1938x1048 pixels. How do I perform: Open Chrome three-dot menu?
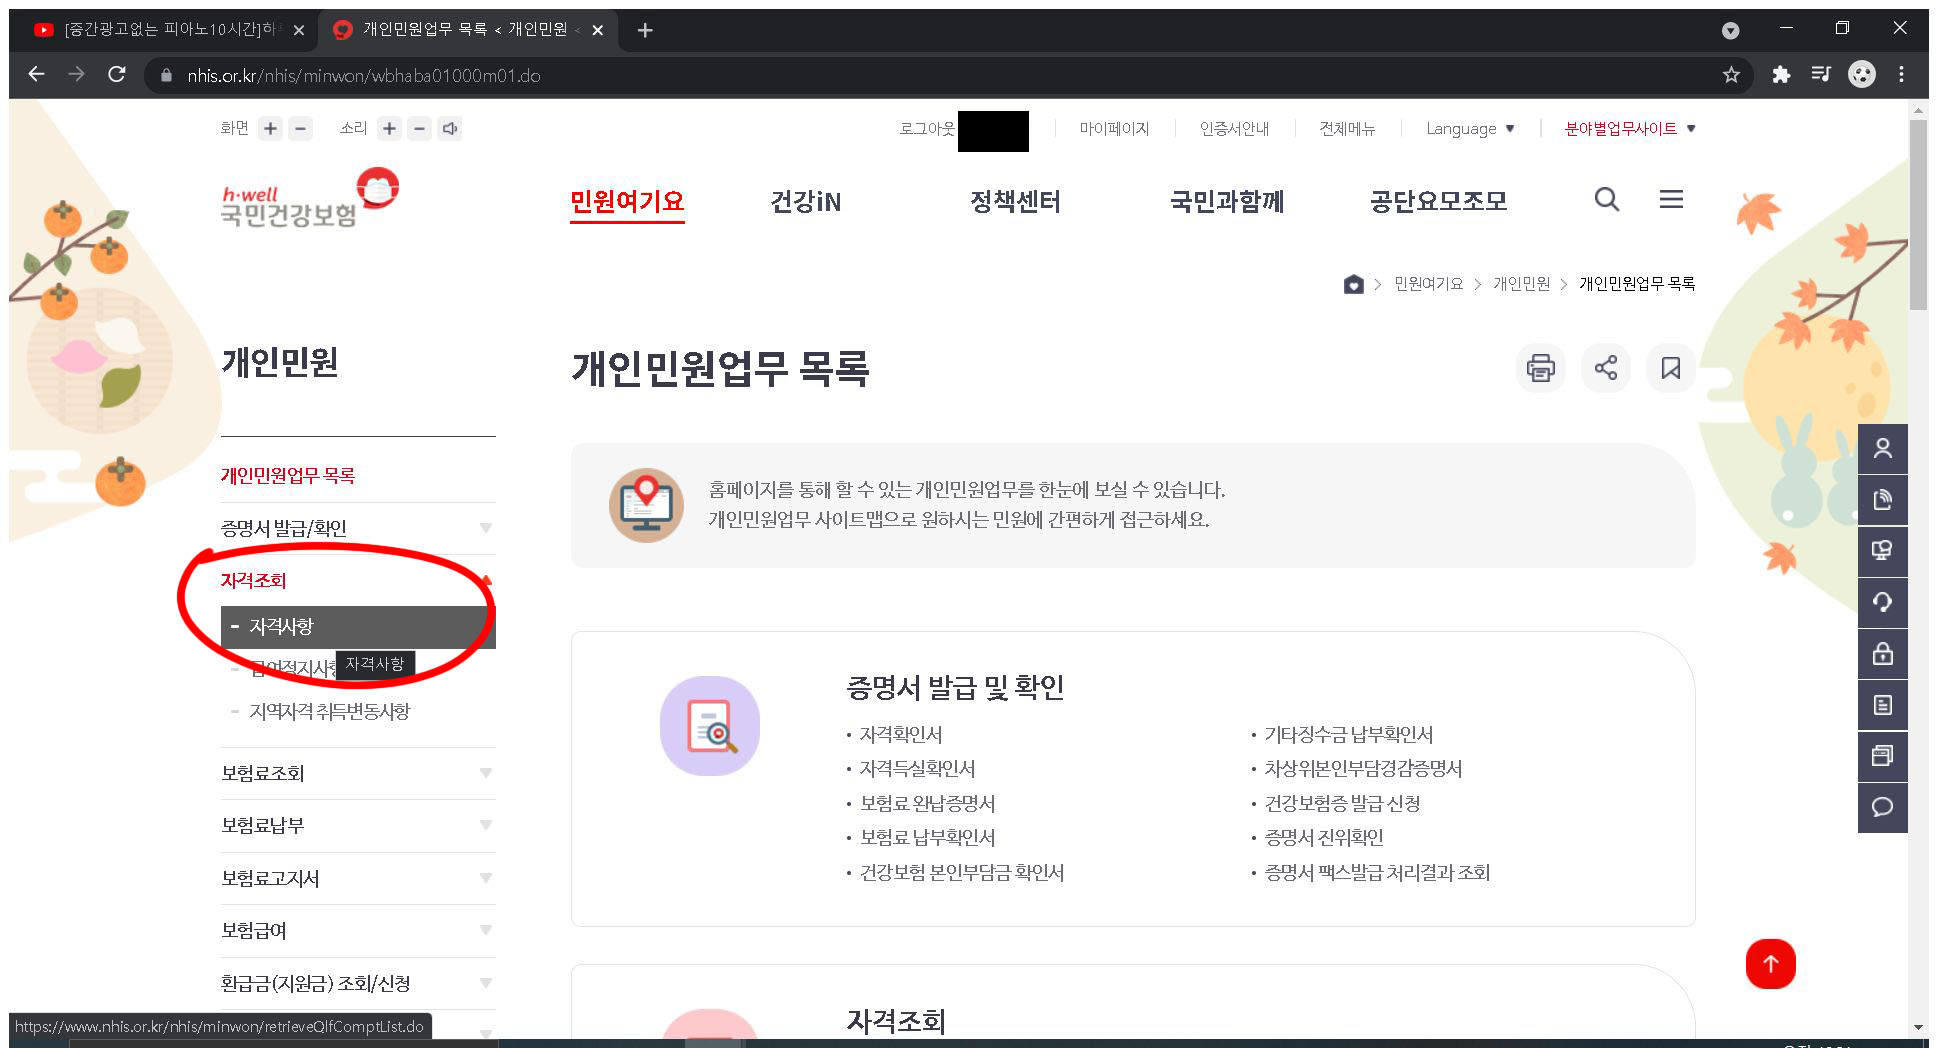[1901, 75]
